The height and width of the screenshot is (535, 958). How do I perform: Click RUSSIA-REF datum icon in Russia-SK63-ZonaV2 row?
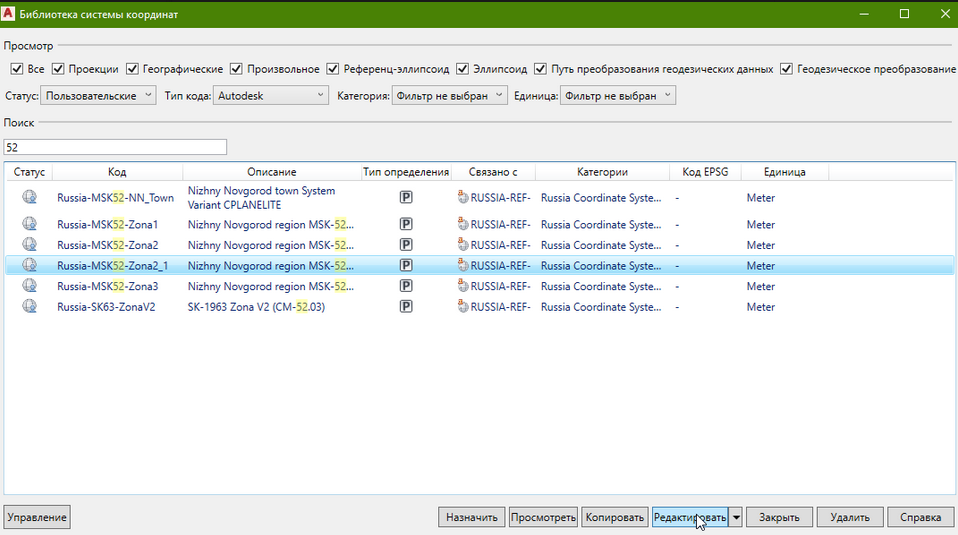pyautogui.click(x=463, y=307)
